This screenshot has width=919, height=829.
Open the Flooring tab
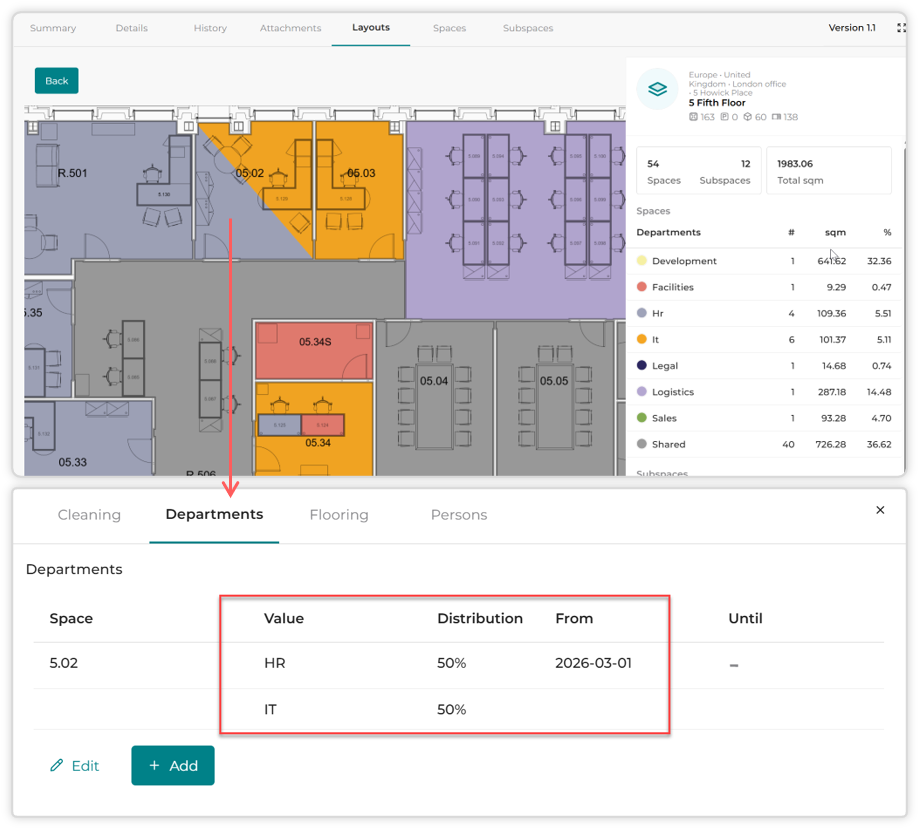(339, 515)
